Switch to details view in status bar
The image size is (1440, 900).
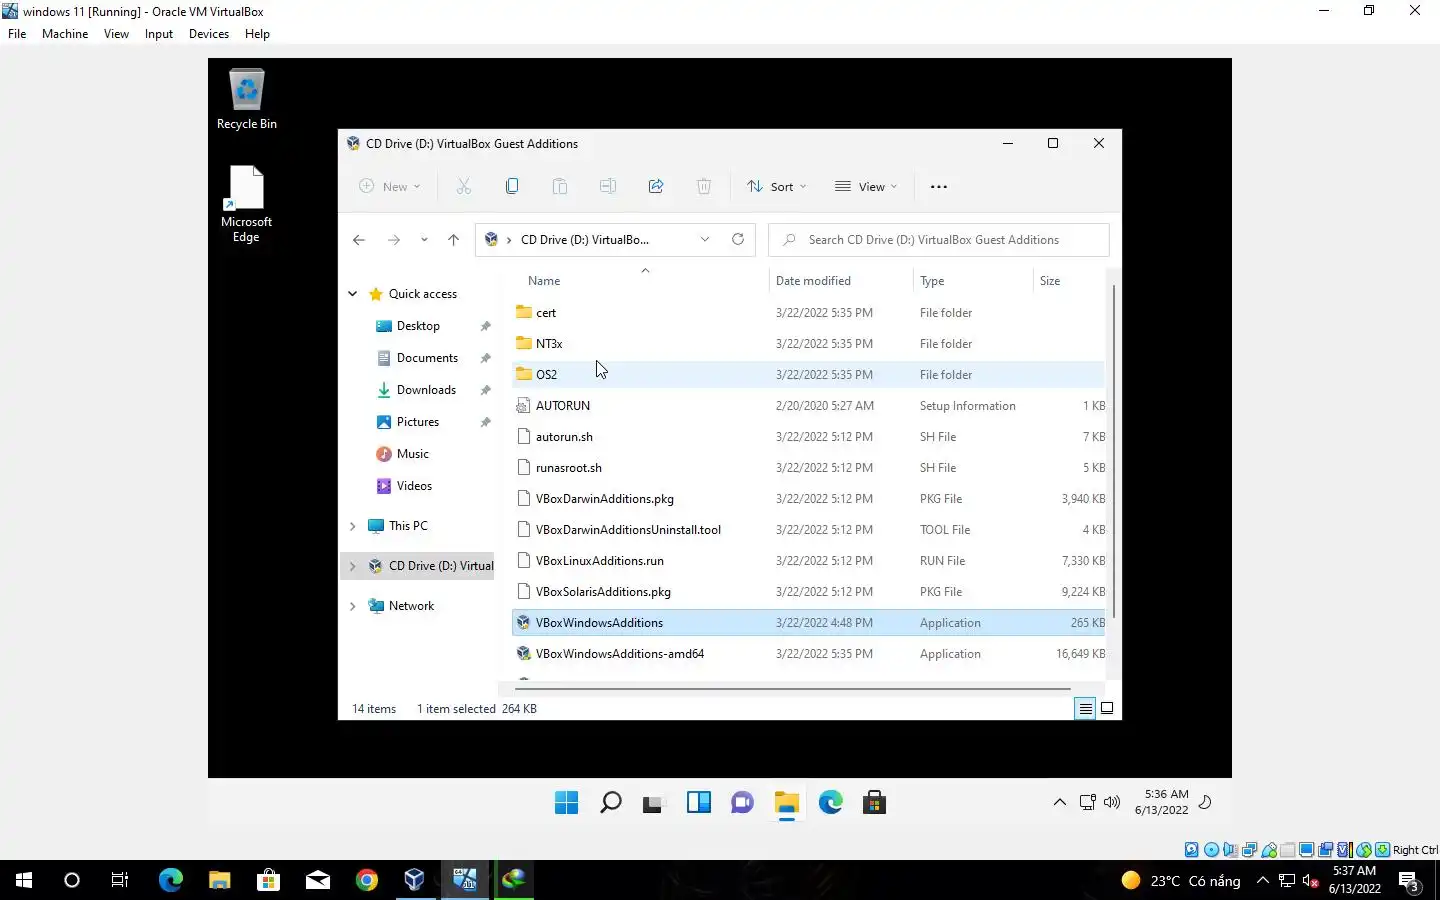coord(1085,708)
